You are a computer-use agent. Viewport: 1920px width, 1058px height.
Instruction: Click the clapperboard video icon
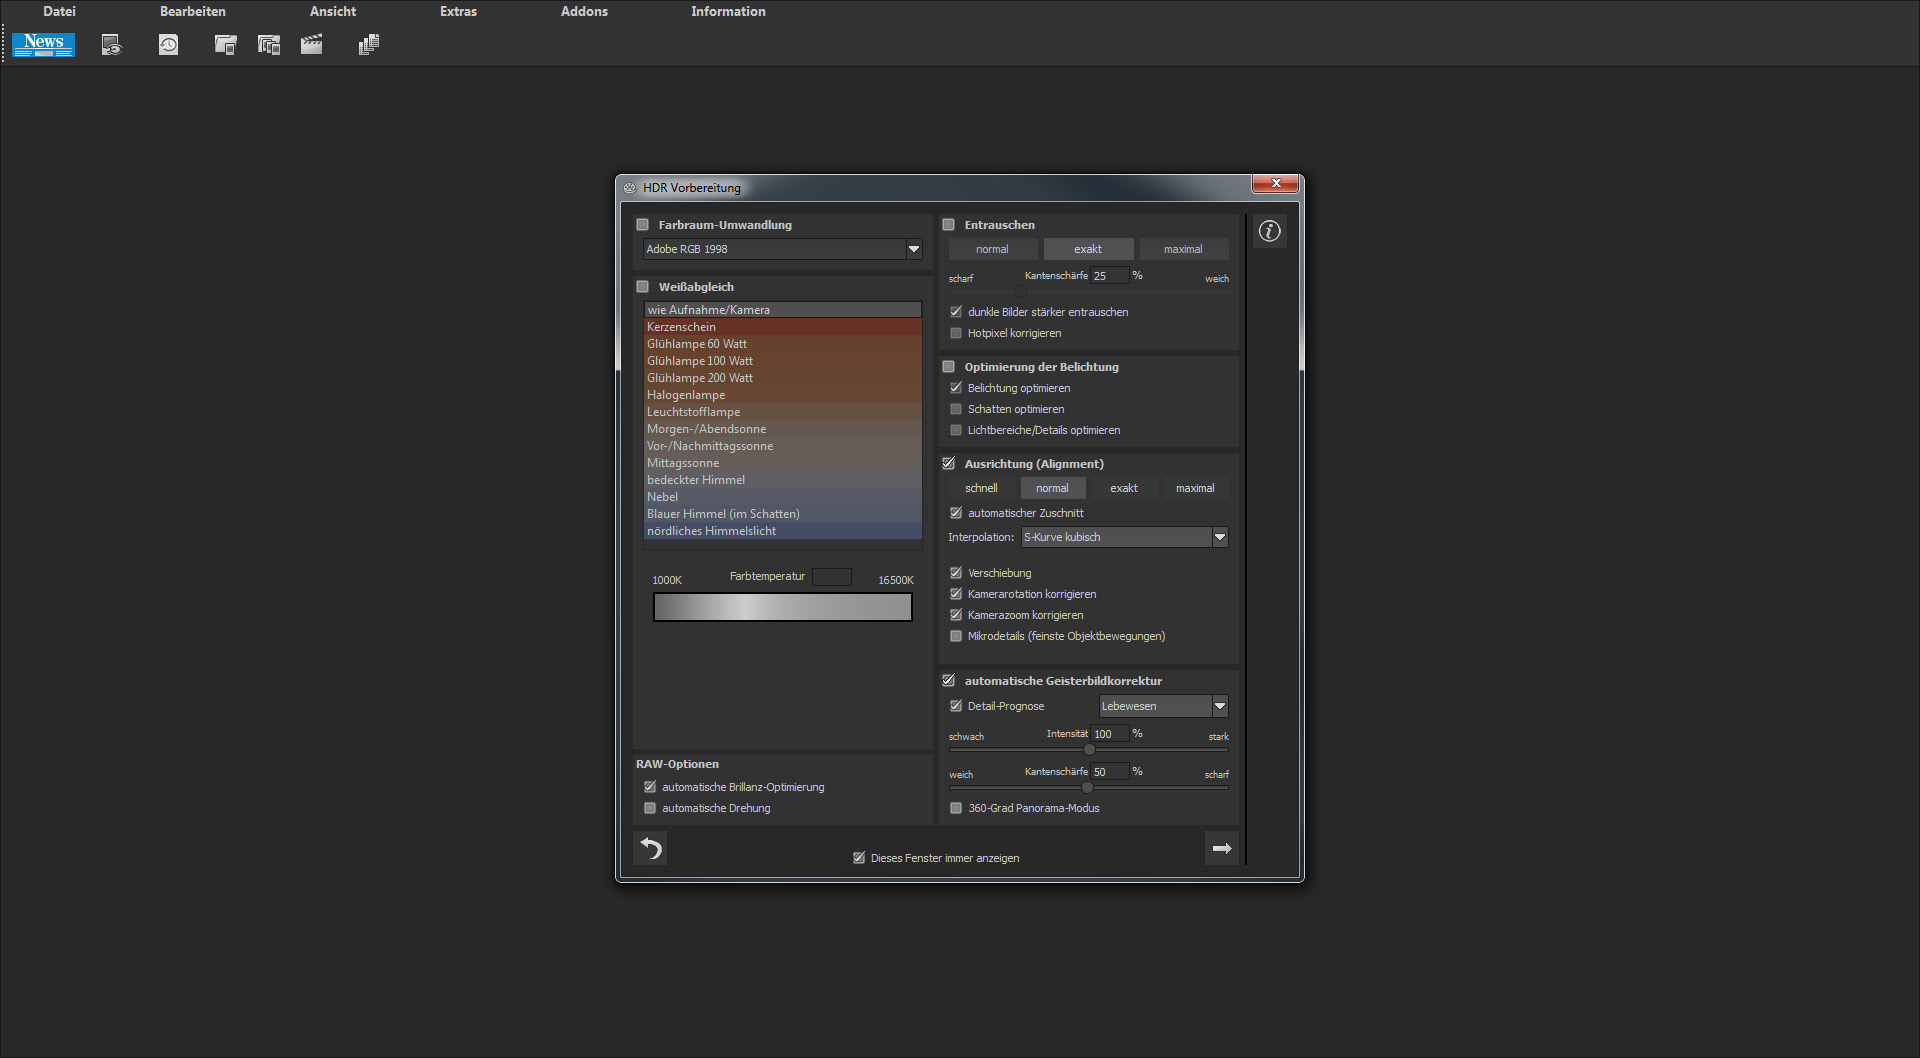coord(311,45)
